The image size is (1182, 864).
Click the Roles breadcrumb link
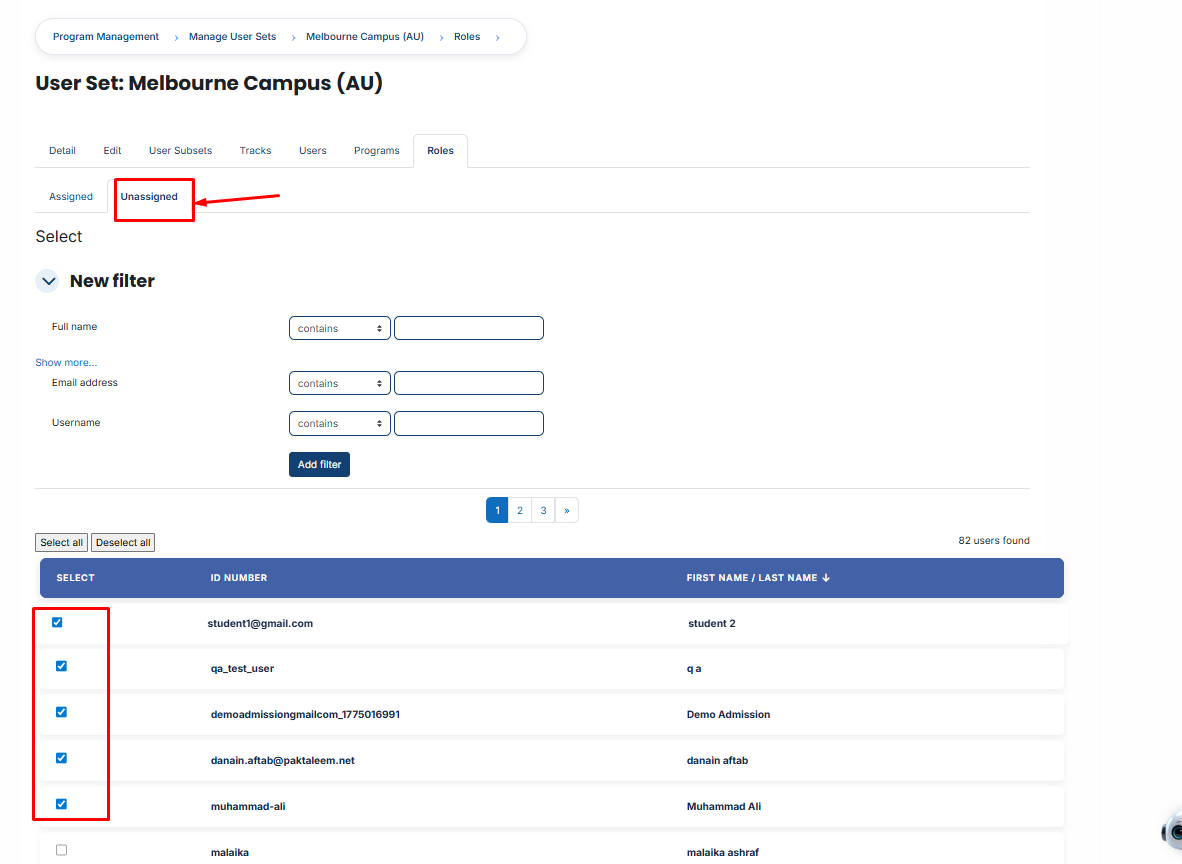[467, 37]
